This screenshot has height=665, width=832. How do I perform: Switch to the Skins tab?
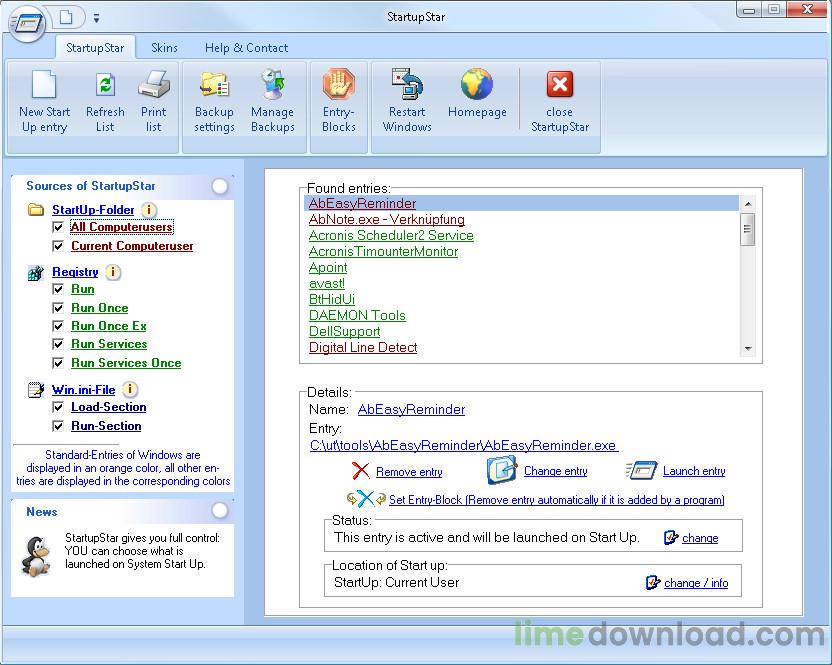tap(164, 48)
